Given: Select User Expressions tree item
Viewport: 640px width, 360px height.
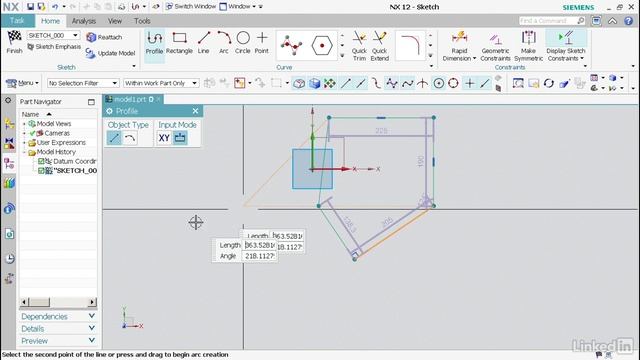Looking at the screenshot, I should pos(61,142).
